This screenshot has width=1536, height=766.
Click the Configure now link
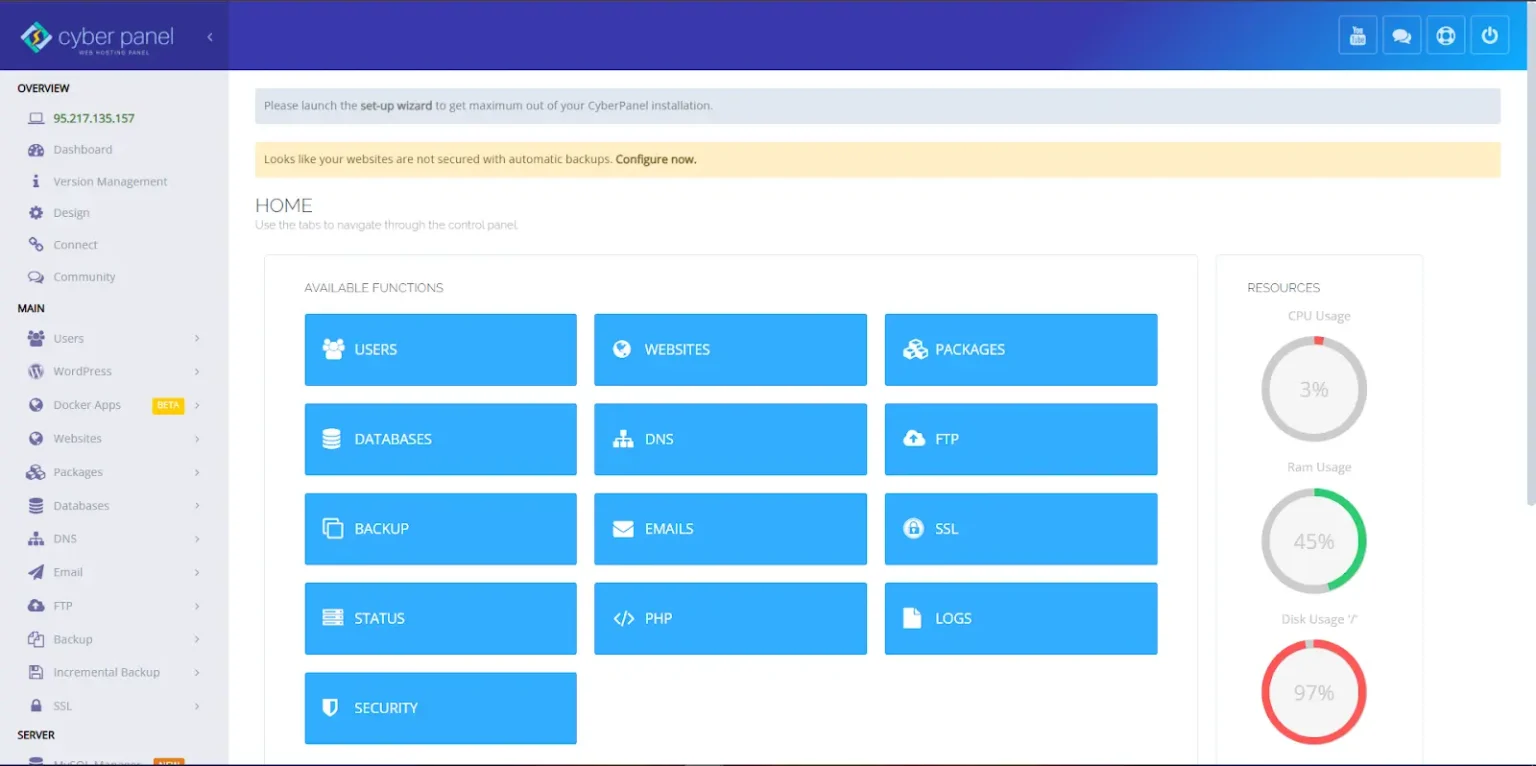(656, 159)
